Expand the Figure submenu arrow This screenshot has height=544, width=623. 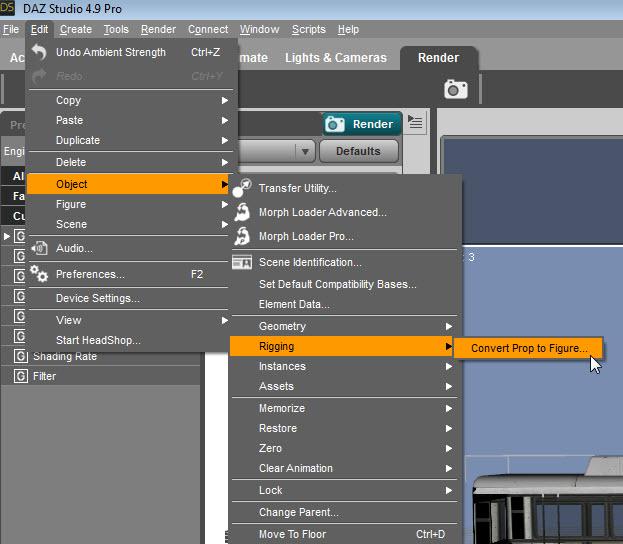[x=225, y=204]
